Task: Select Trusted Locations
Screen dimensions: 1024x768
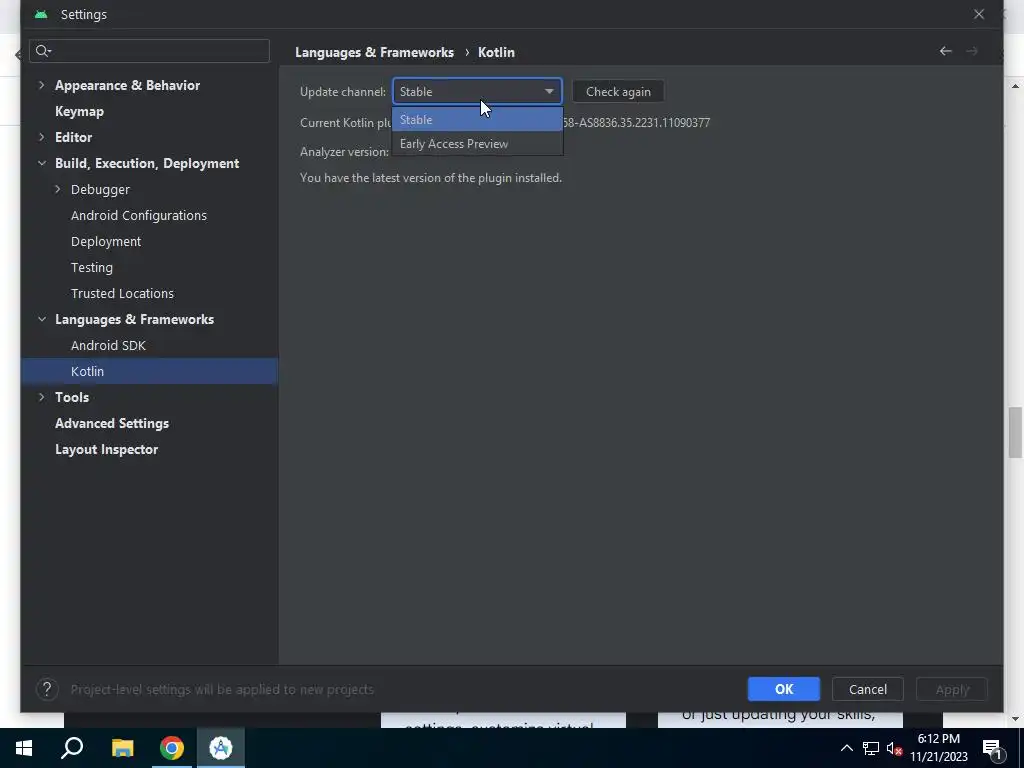Action: pyautogui.click(x=122, y=293)
